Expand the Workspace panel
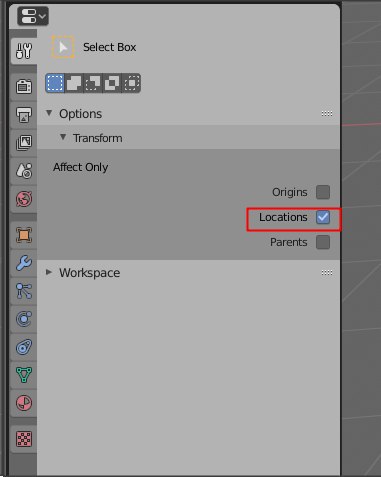The image size is (381, 477). pyautogui.click(x=49, y=272)
